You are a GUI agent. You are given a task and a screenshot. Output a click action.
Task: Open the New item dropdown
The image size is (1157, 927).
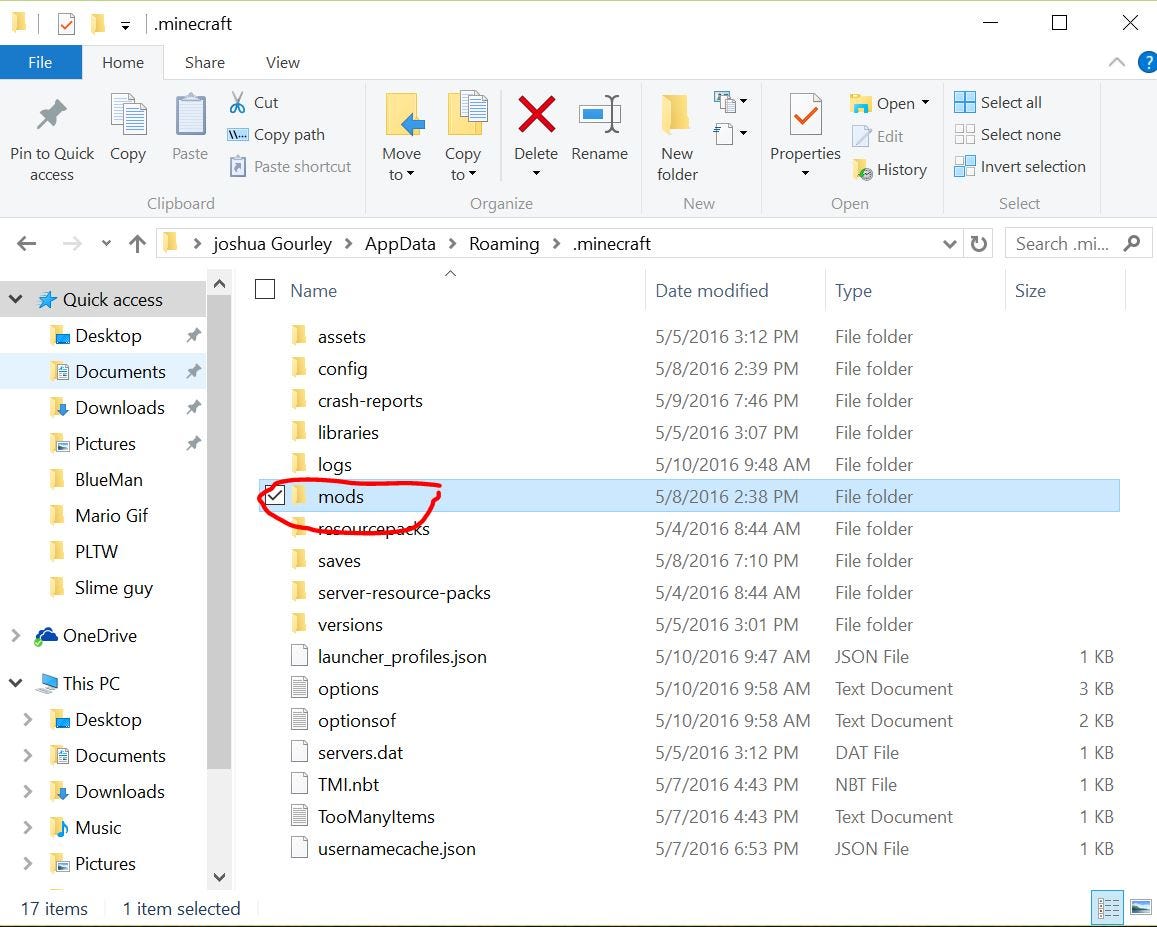click(730, 100)
